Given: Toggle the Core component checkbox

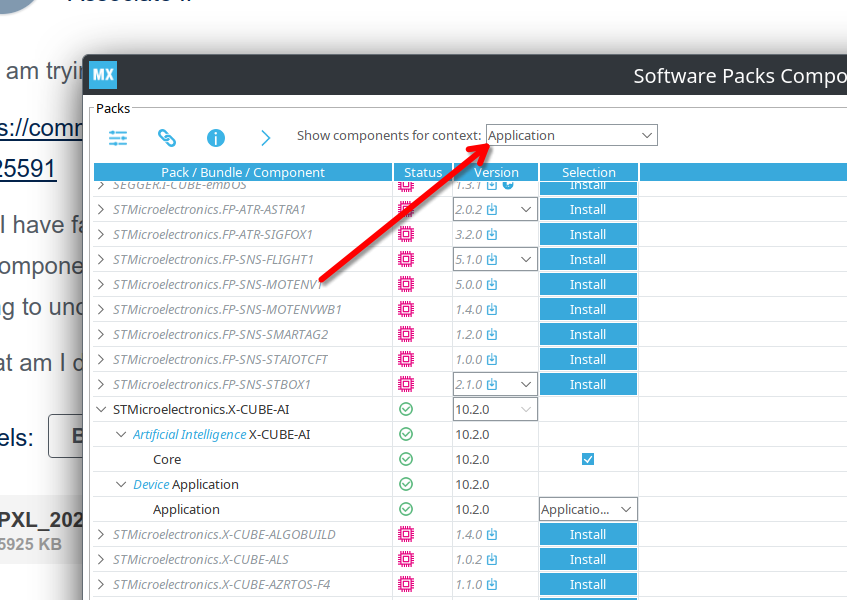Looking at the screenshot, I should pyautogui.click(x=588, y=459).
